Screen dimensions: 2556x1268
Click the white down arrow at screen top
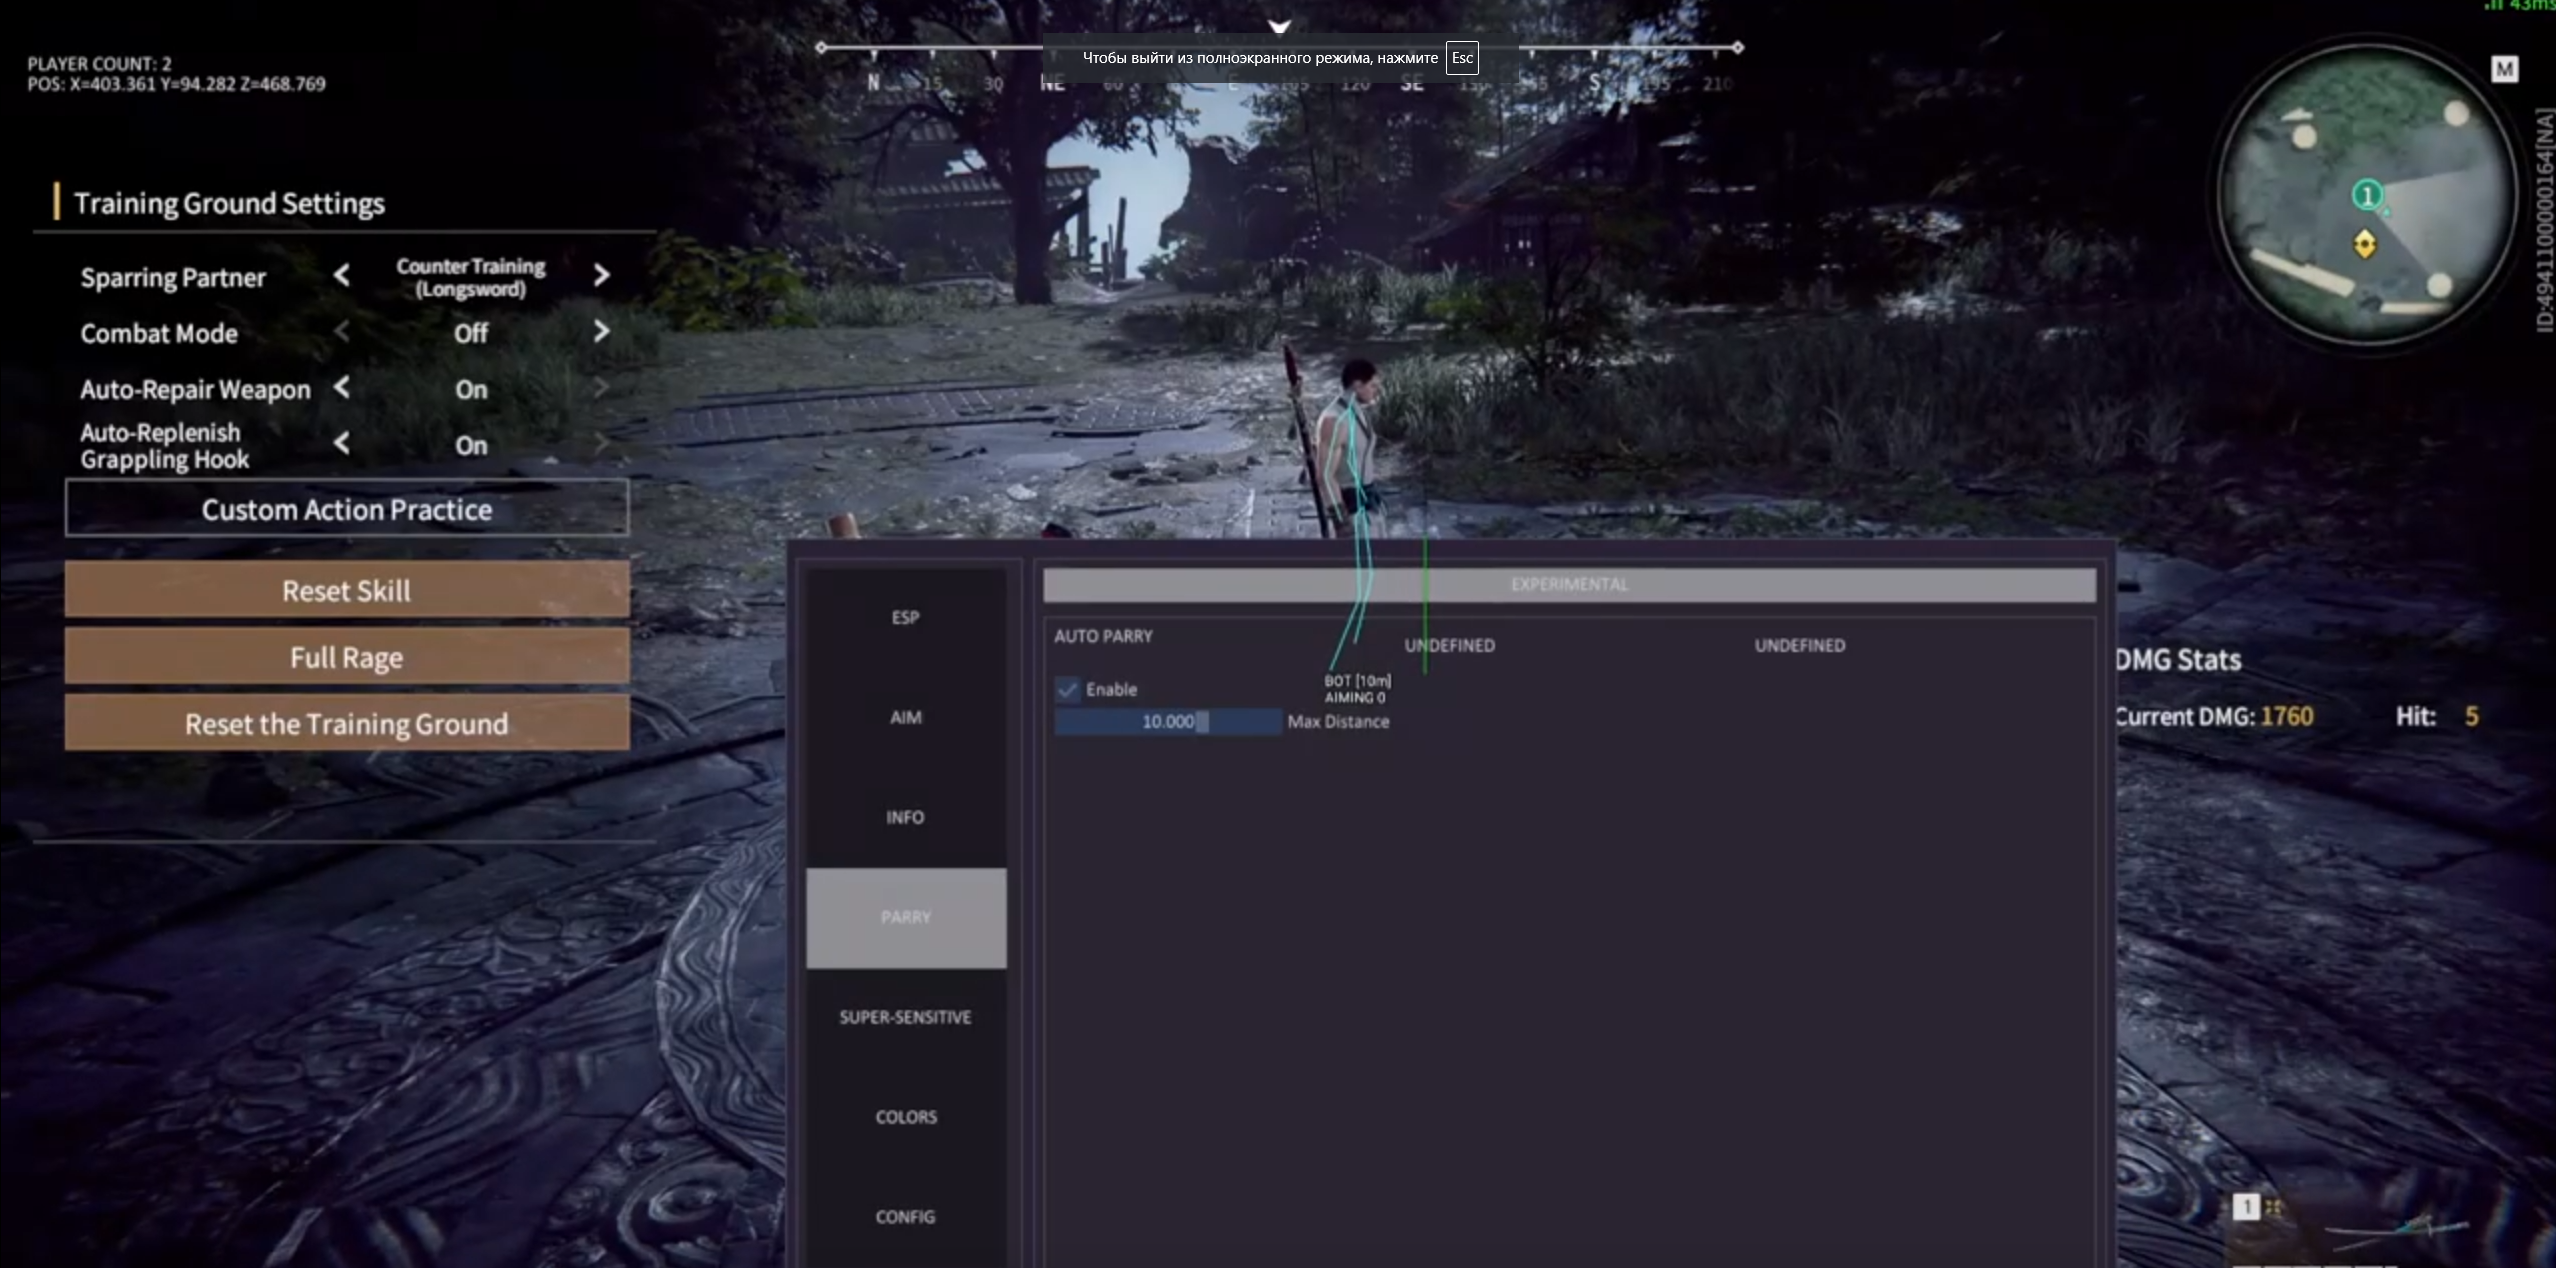click(1279, 26)
